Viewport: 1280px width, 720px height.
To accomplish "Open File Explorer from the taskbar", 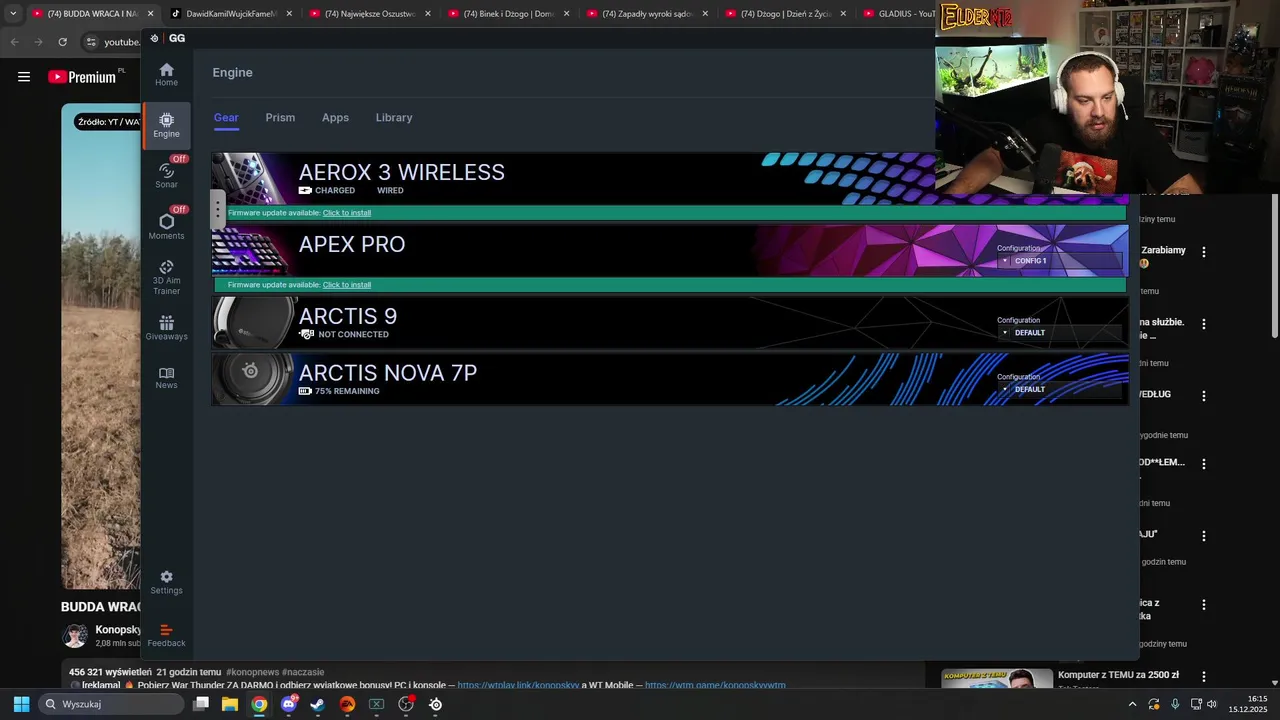I will coord(230,704).
